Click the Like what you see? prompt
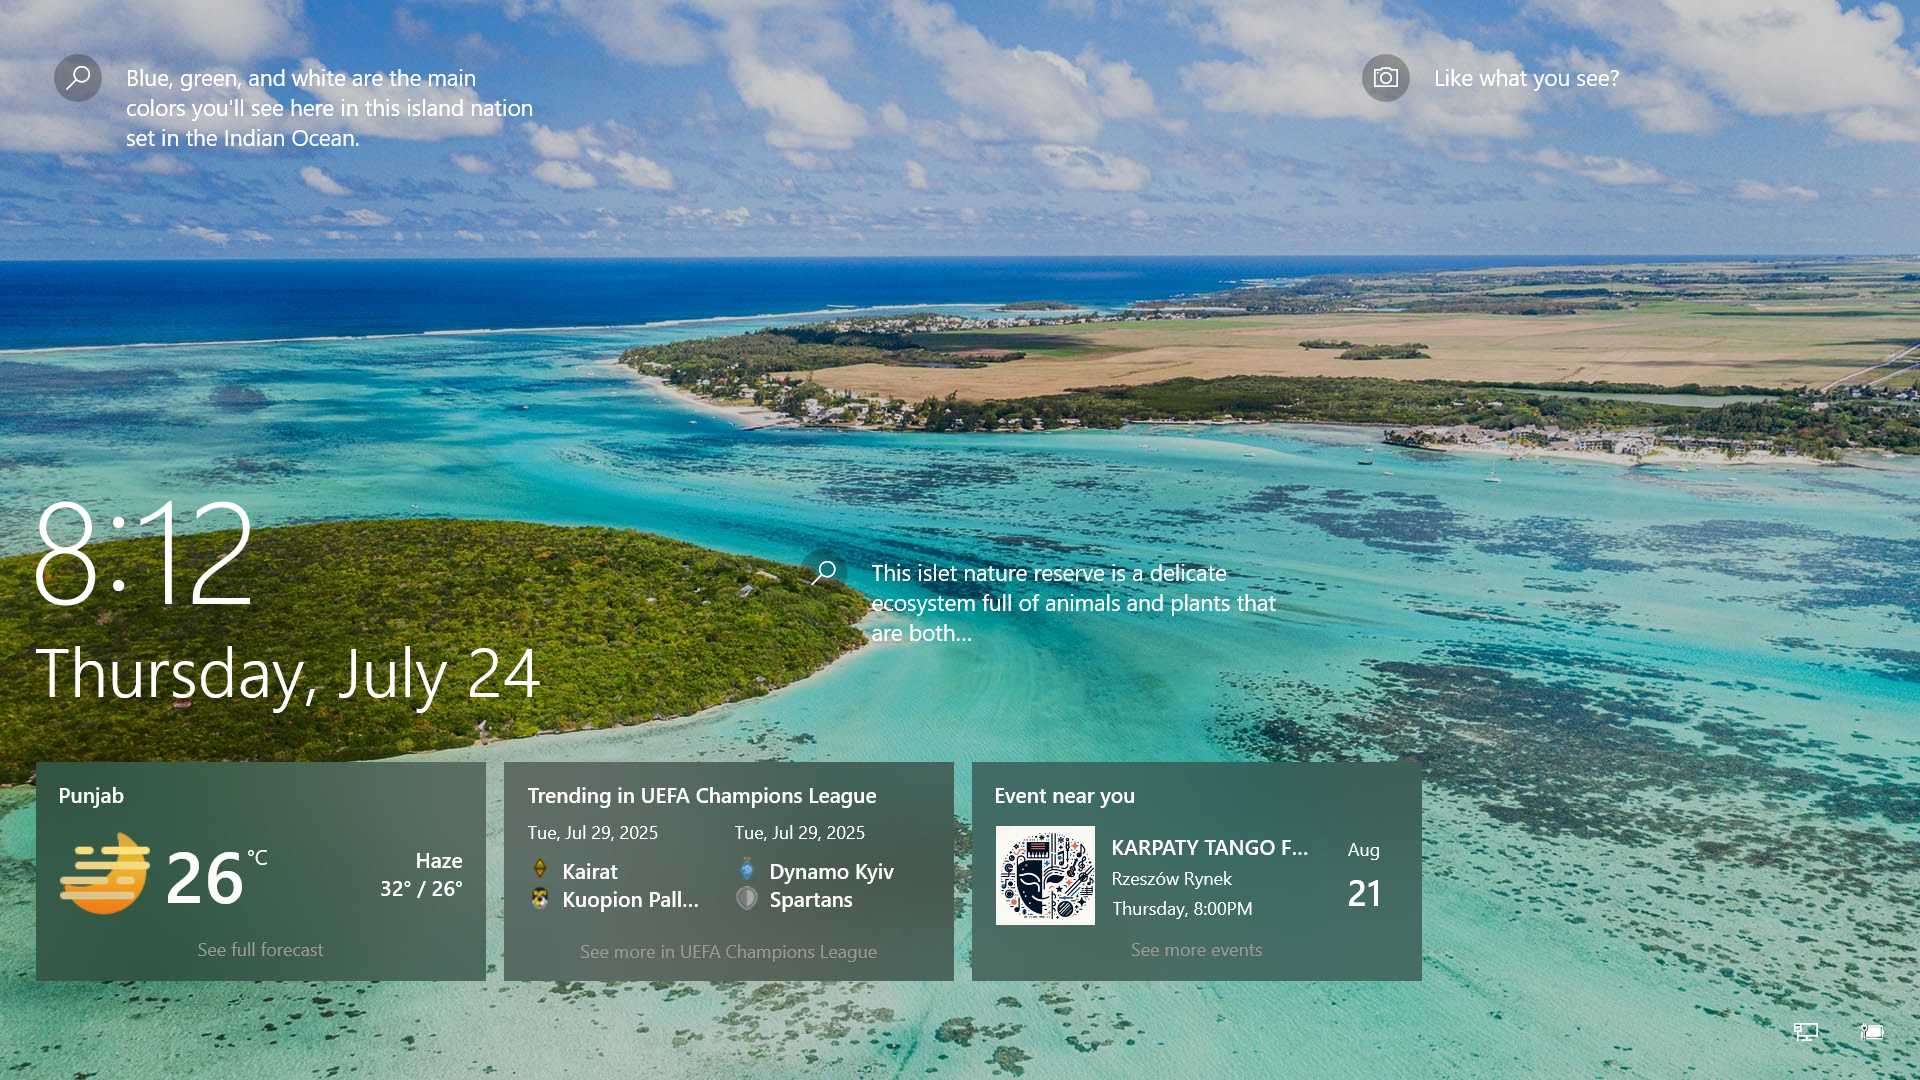The height and width of the screenshot is (1080, 1920). point(1526,78)
